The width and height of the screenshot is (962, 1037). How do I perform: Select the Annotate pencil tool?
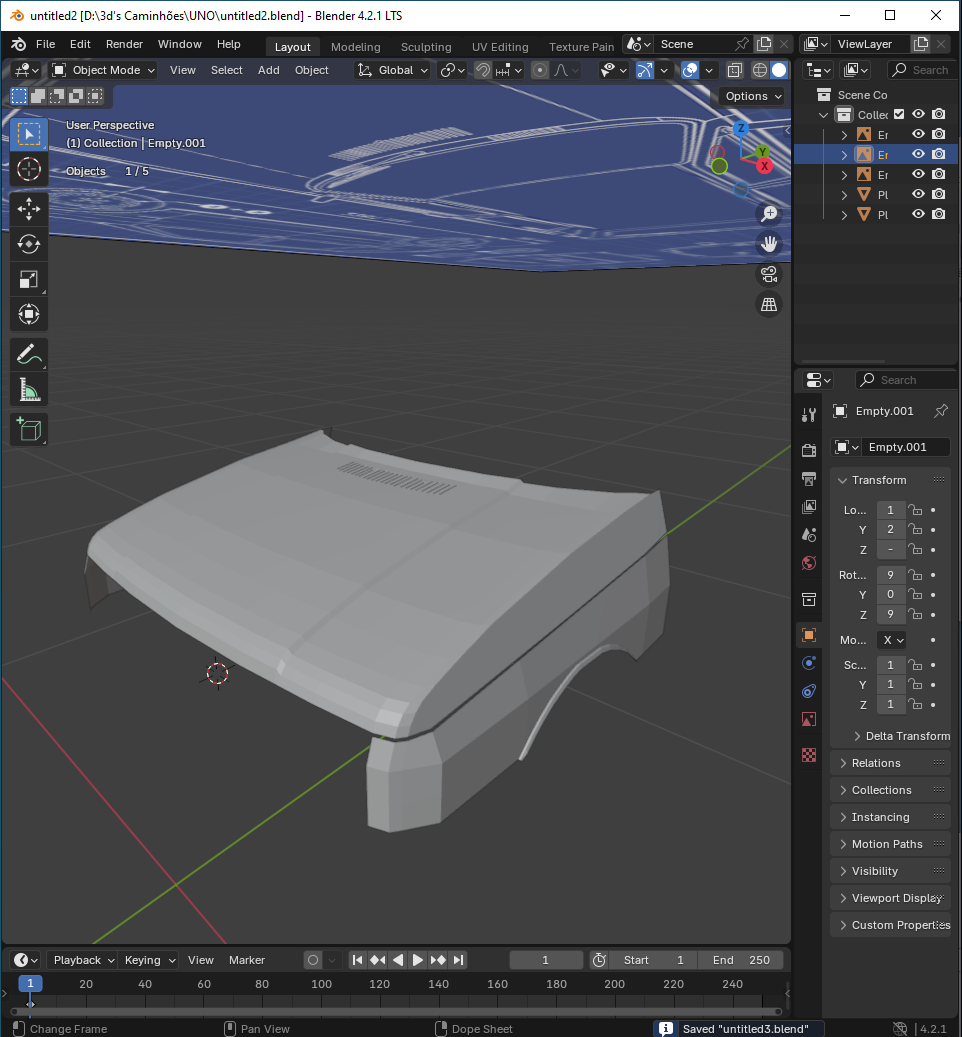(x=28, y=355)
